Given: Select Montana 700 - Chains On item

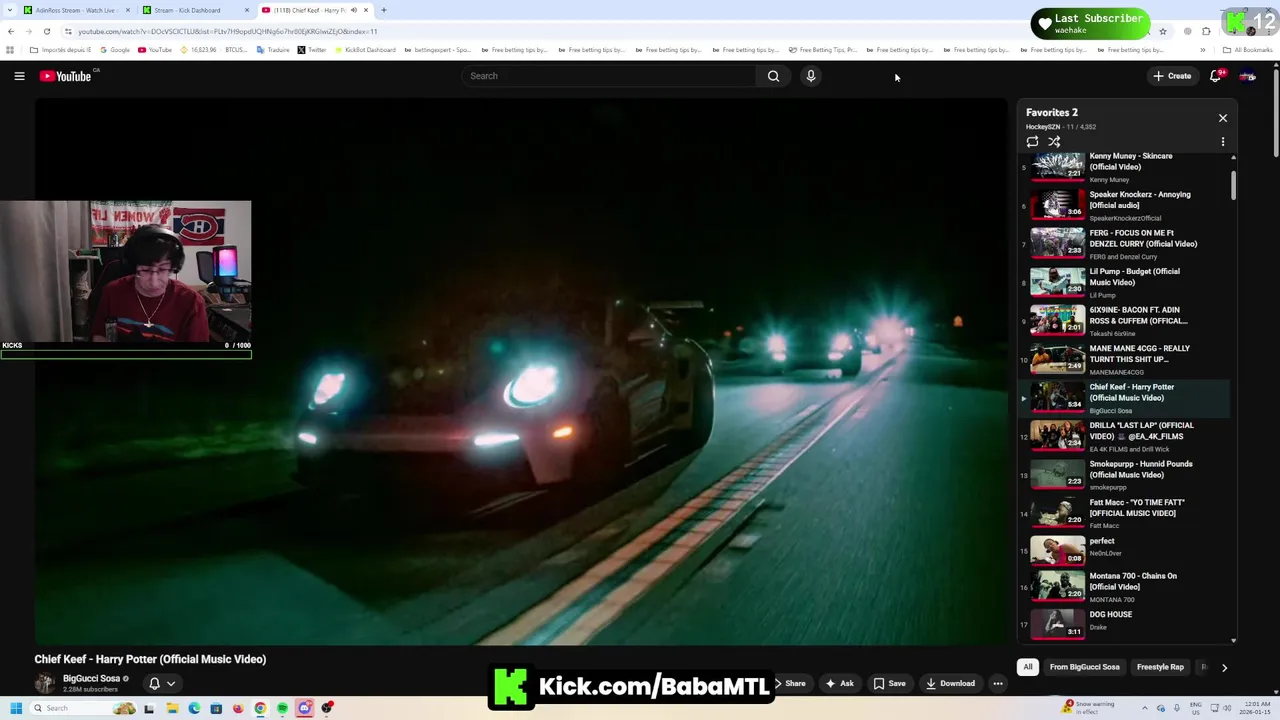Looking at the screenshot, I should pos(1125,587).
